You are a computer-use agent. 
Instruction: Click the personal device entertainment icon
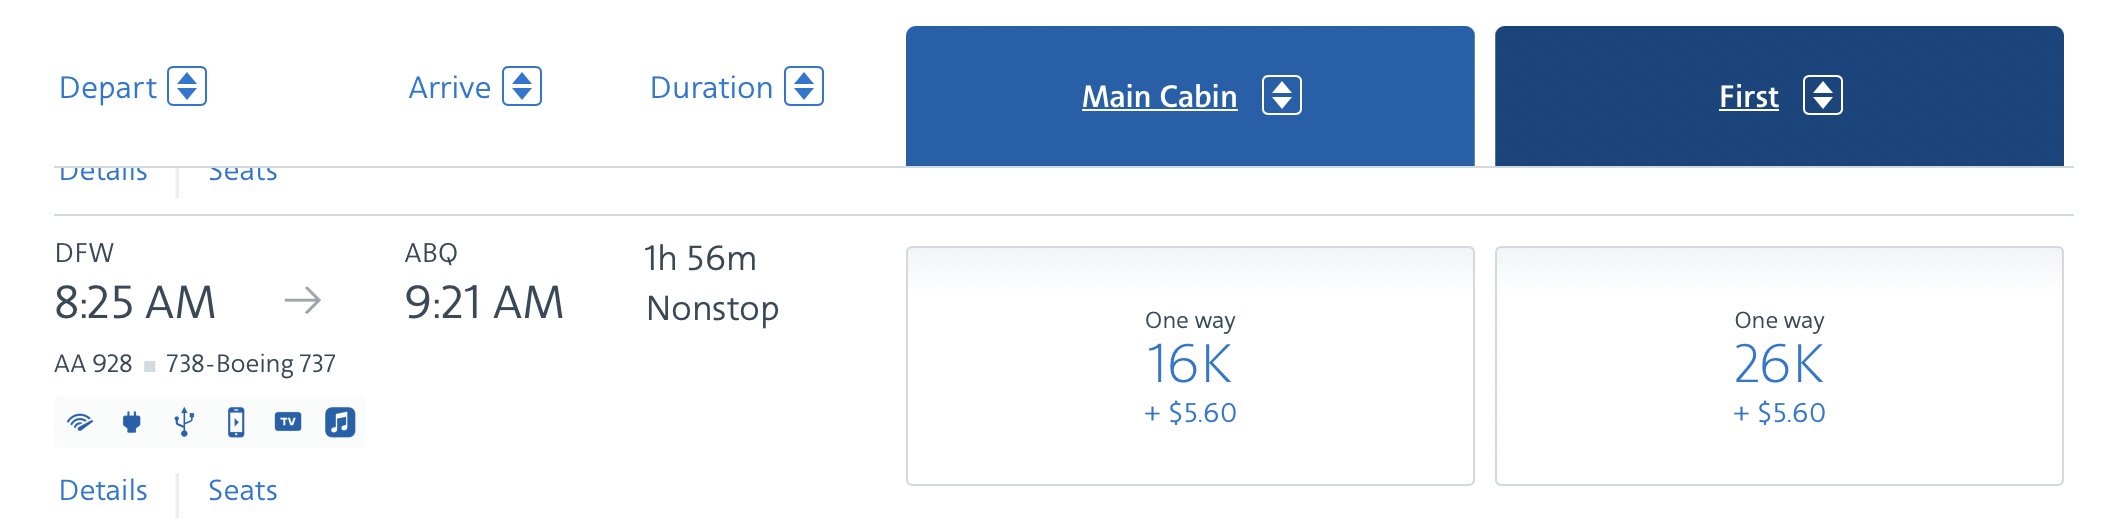click(x=236, y=422)
